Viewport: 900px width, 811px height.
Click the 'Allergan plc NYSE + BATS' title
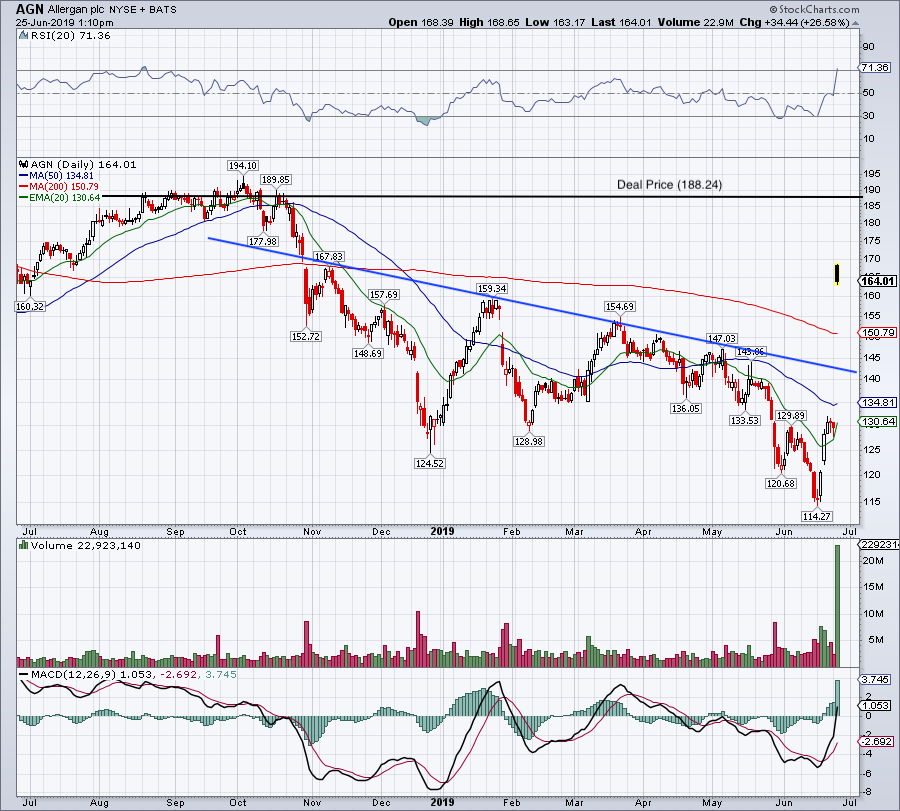click(x=112, y=10)
